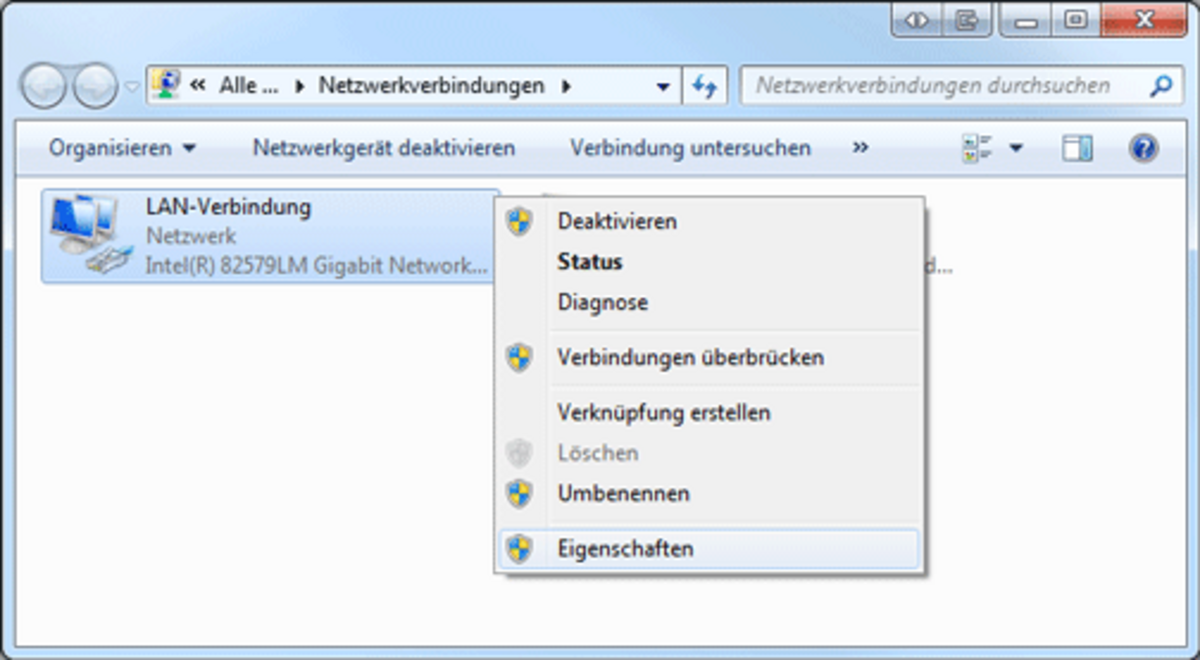
Task: Click Verbindungen überbrücken menu entry
Action: [x=690, y=357]
